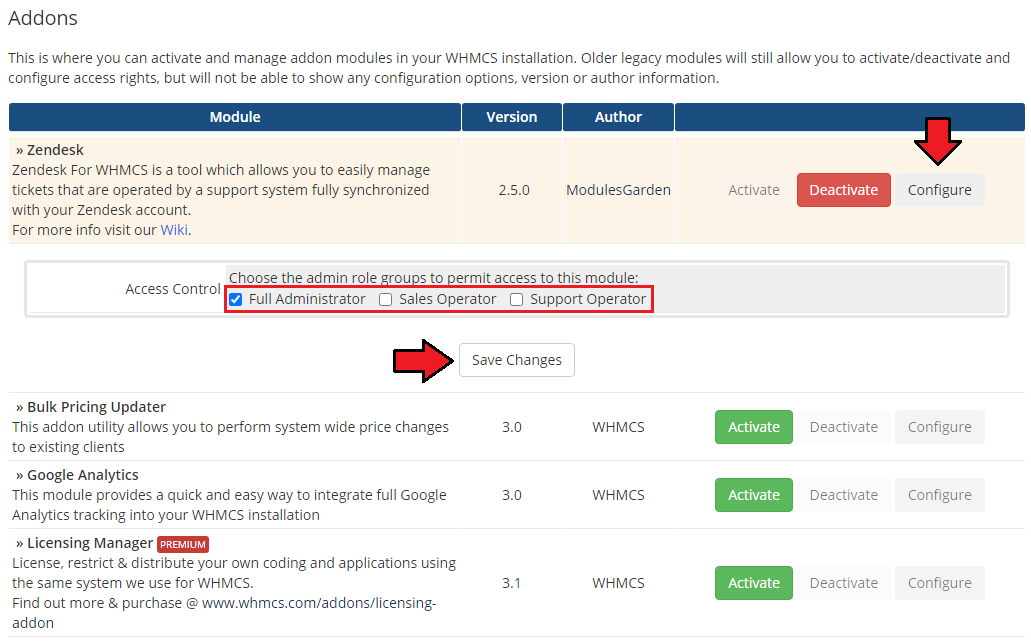Click the Module column header
This screenshot has height=641, width=1031.
(235, 117)
